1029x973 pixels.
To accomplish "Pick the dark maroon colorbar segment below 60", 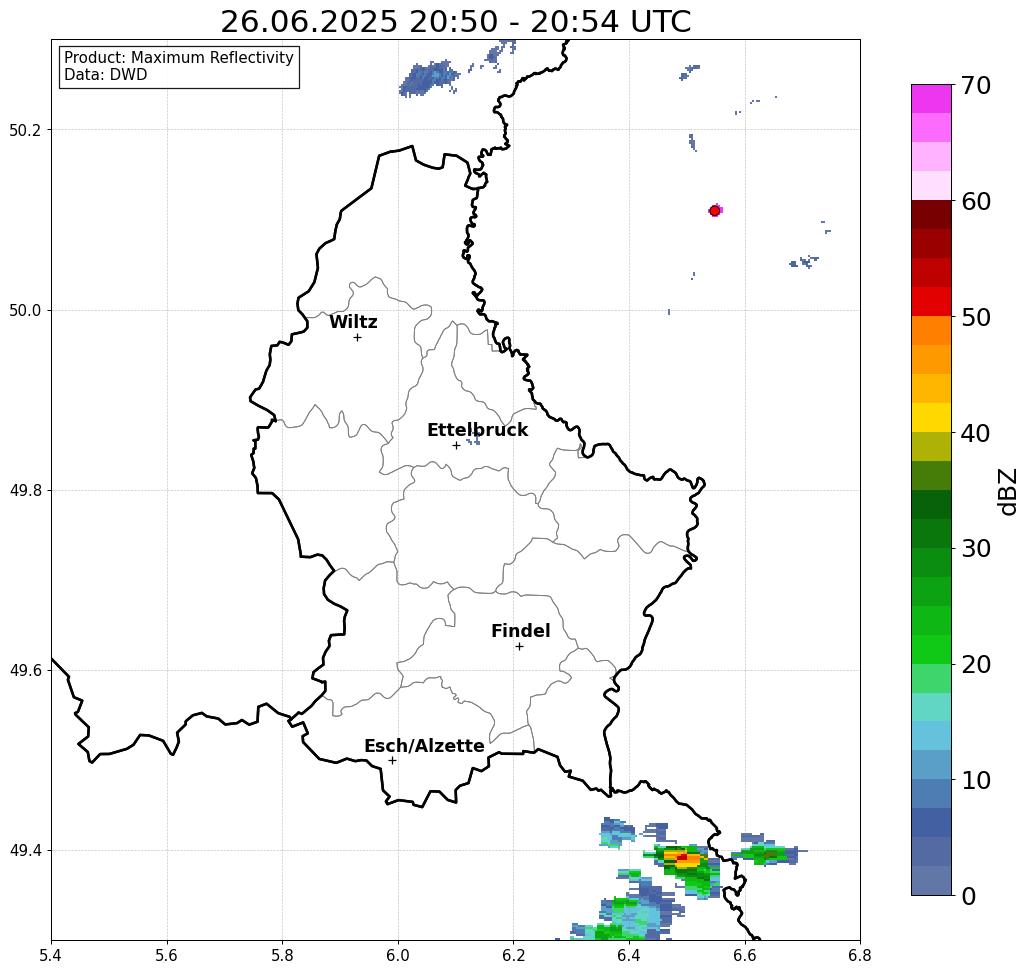I will (931, 215).
